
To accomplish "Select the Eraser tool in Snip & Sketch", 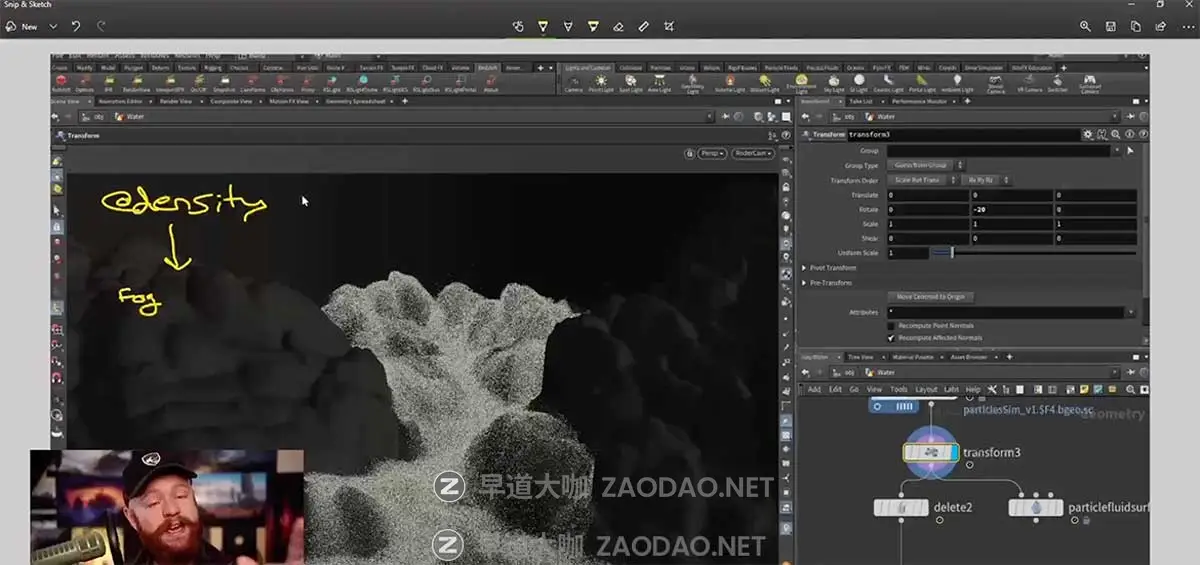I will pyautogui.click(x=618, y=26).
